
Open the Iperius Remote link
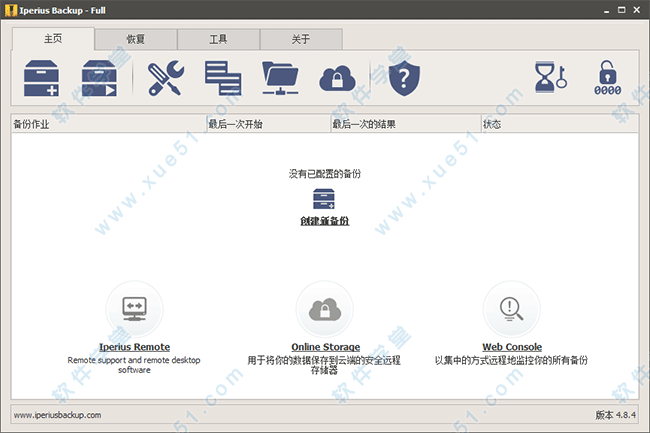click(x=134, y=347)
